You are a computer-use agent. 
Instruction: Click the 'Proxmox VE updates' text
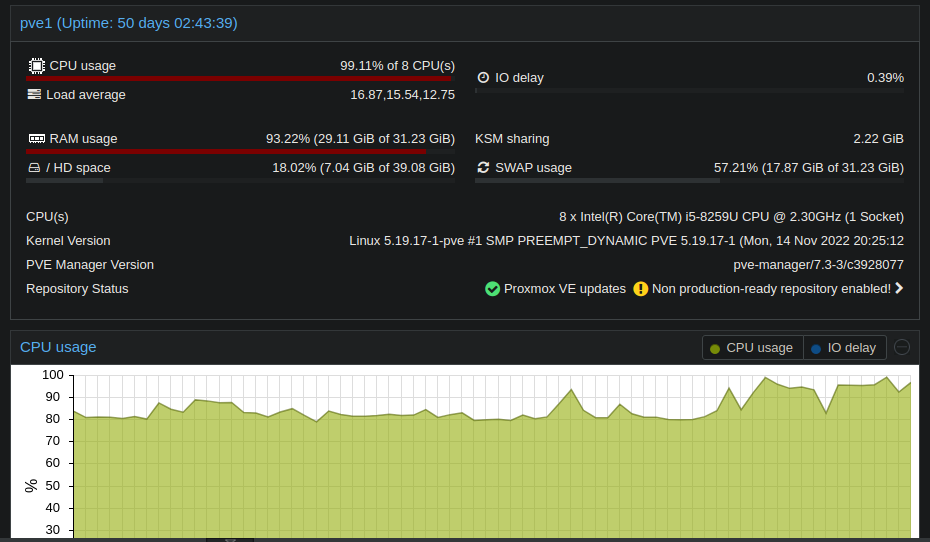click(x=565, y=289)
